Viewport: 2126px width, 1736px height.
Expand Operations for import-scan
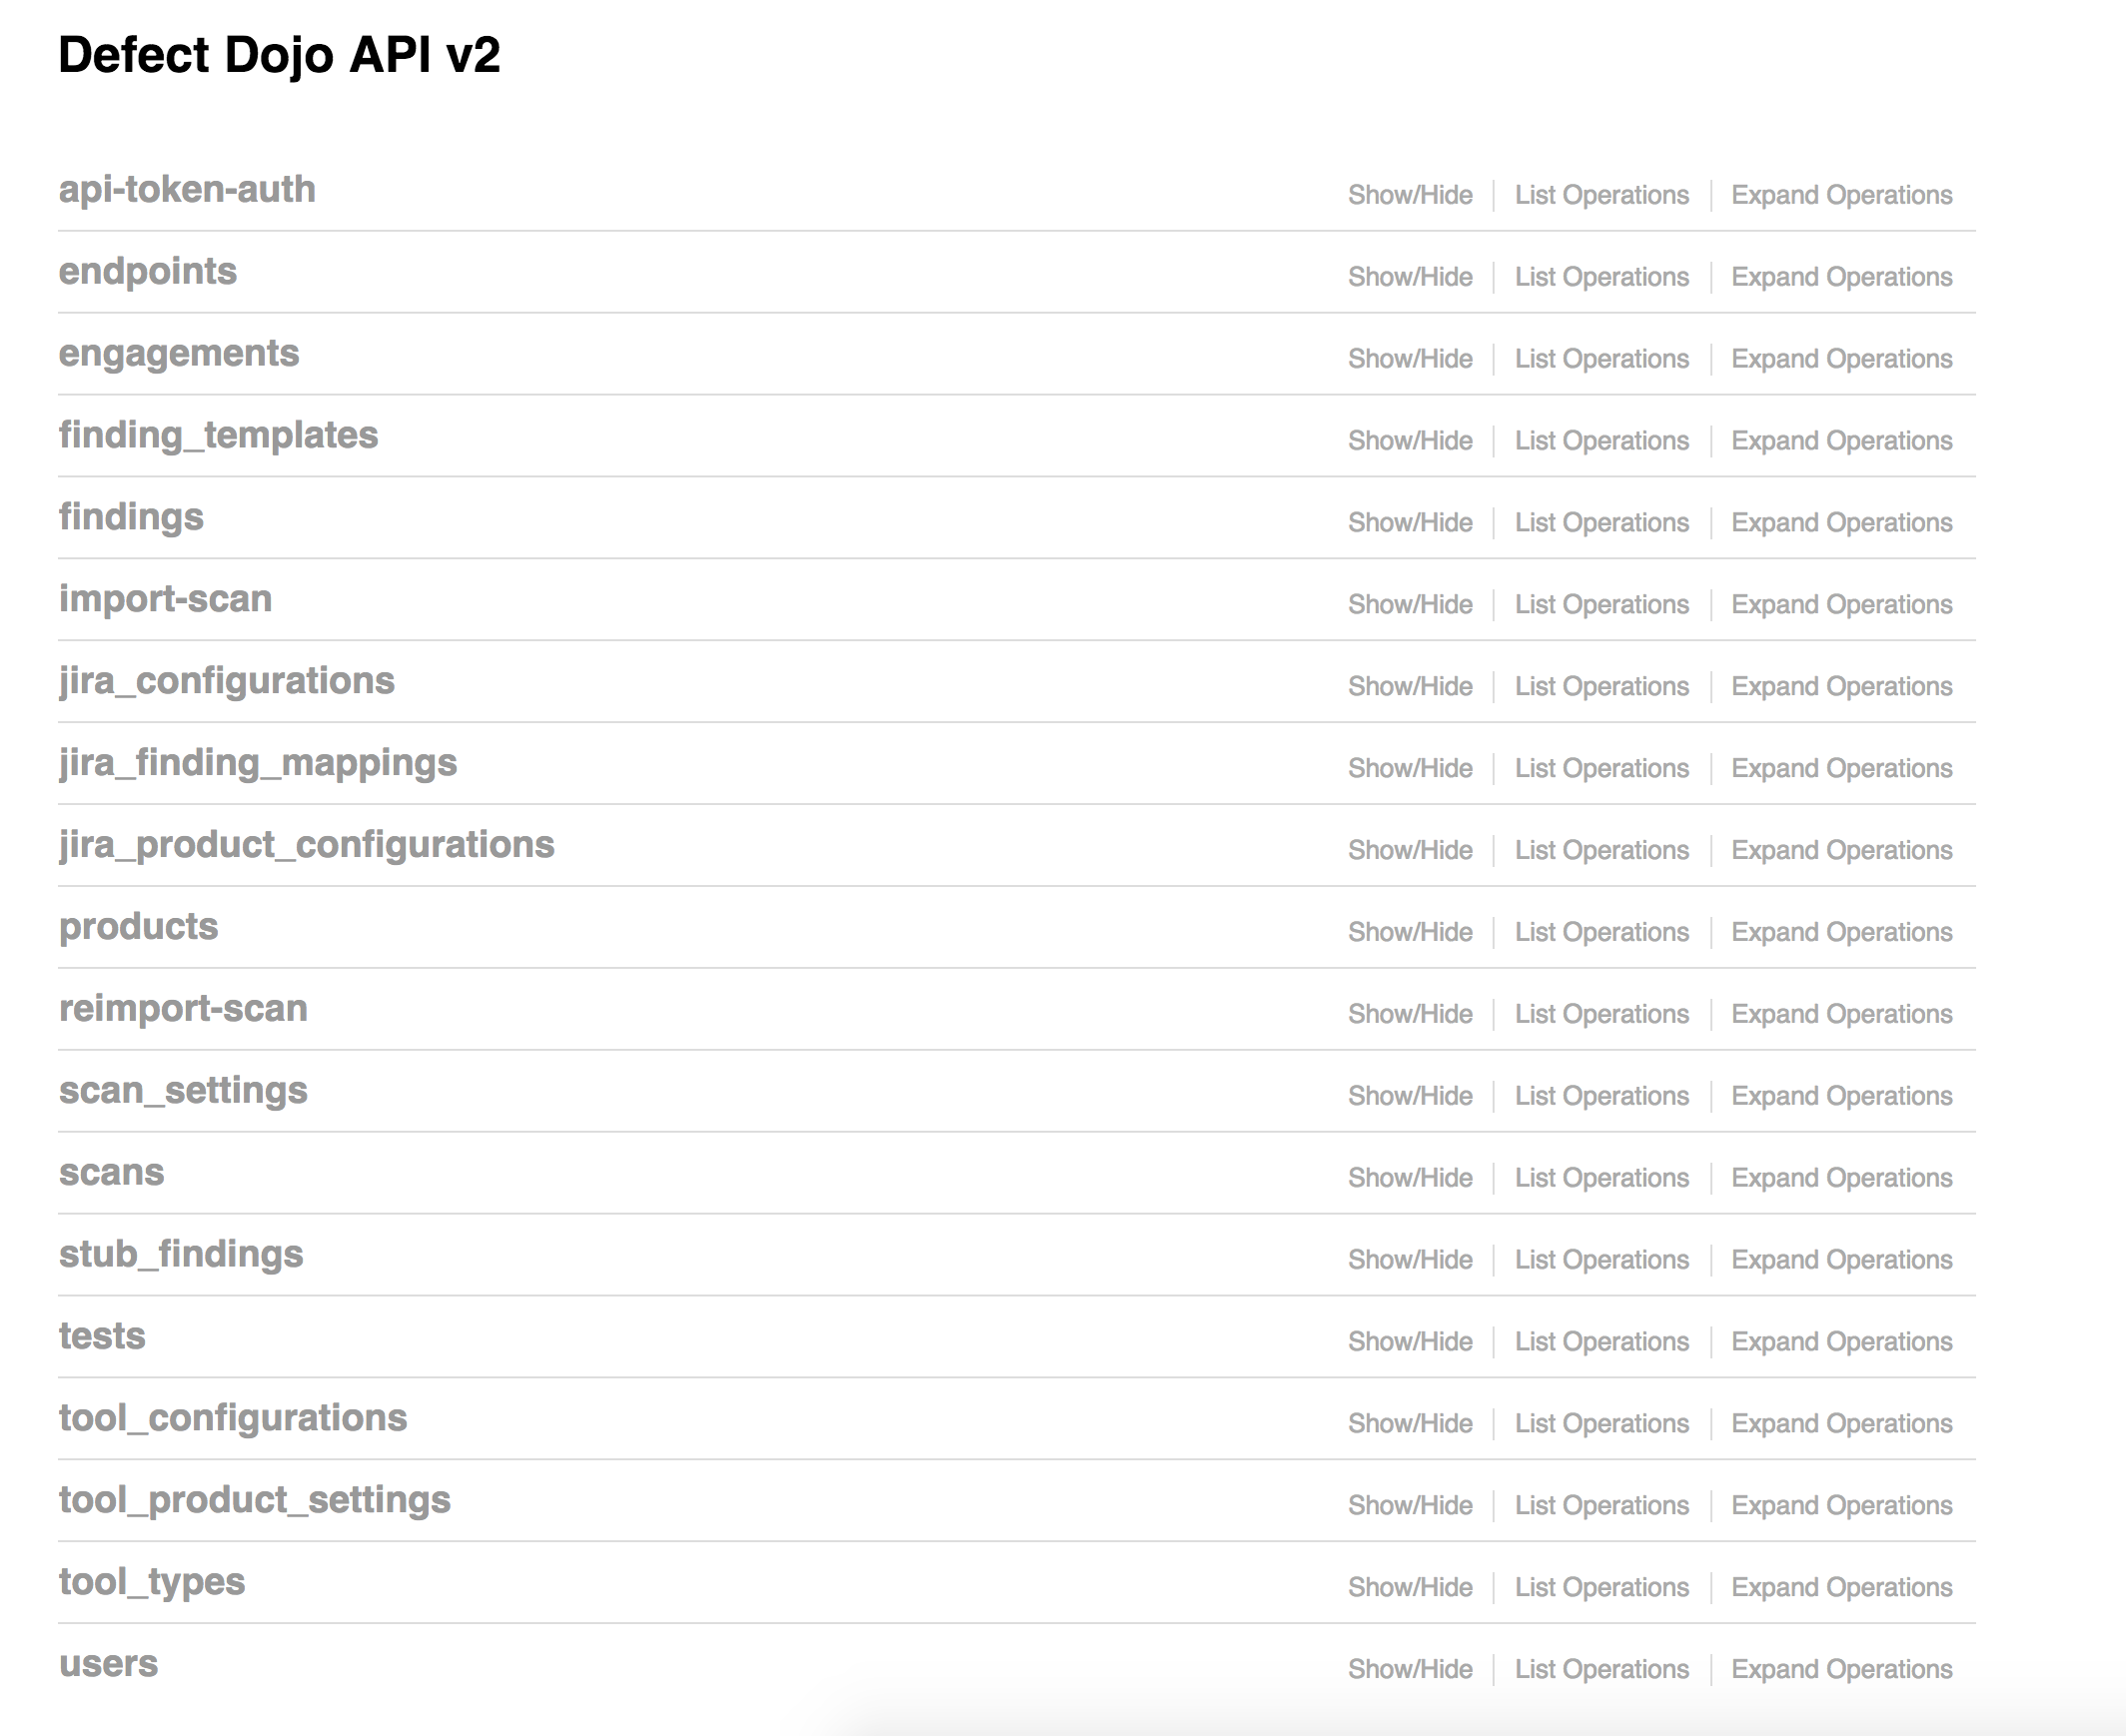pyautogui.click(x=1841, y=605)
